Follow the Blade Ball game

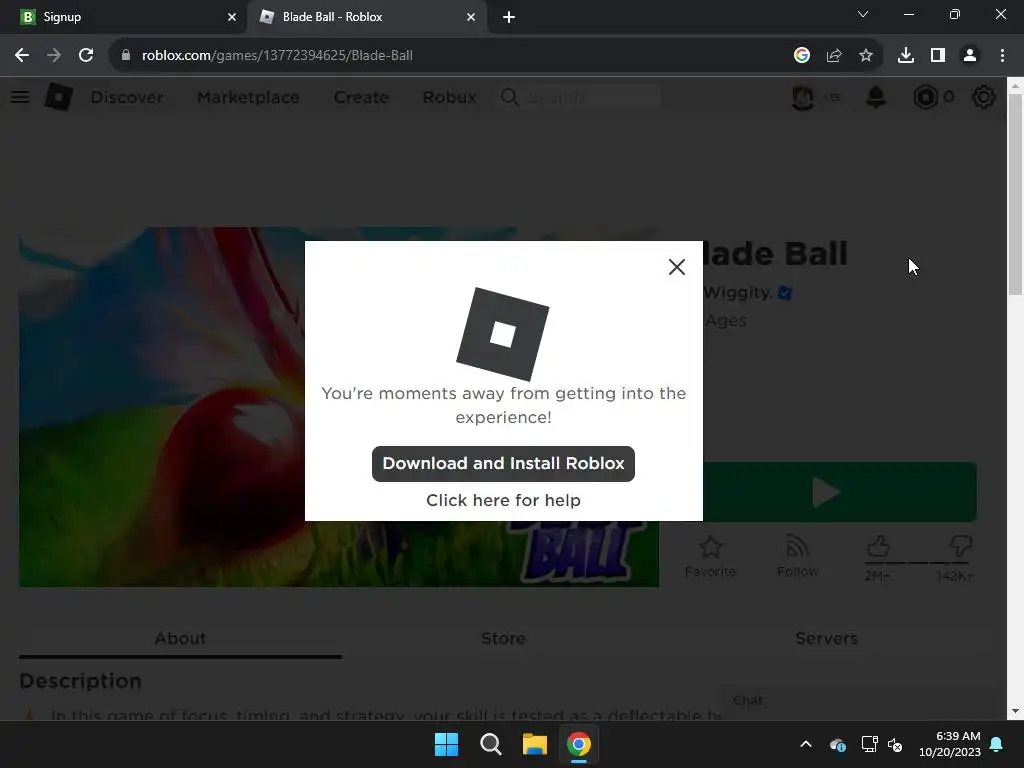point(797,556)
